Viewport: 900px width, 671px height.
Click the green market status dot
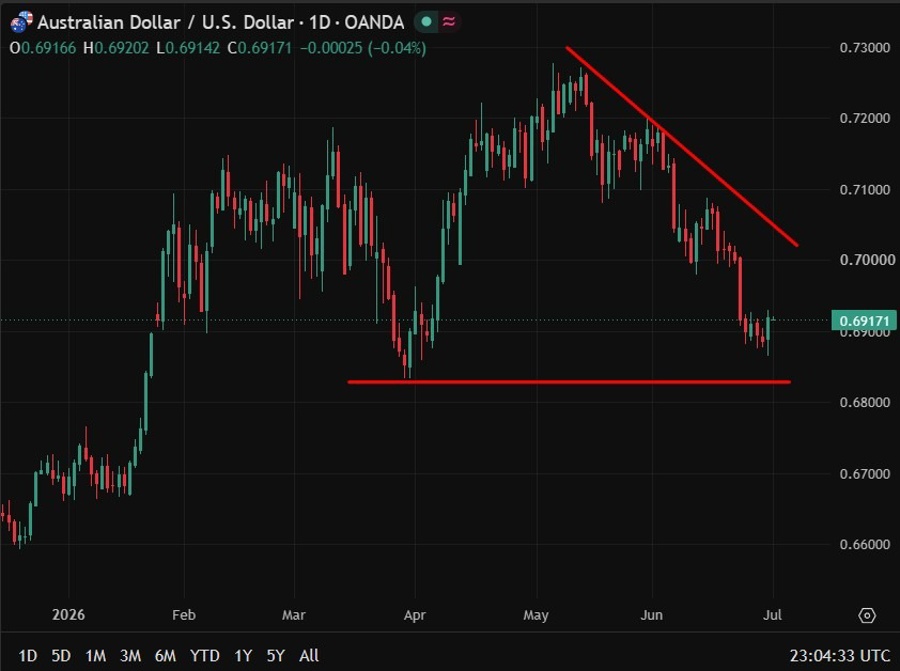[426, 22]
